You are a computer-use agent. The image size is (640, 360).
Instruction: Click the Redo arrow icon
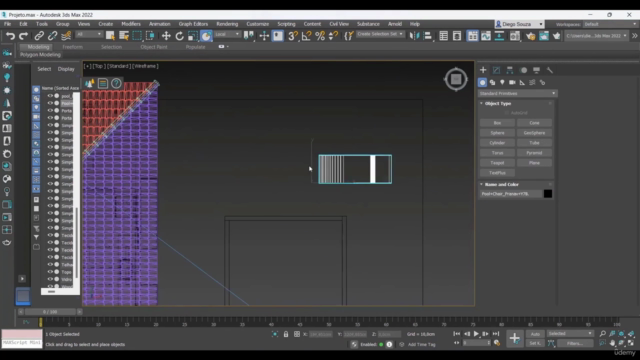coord(24,36)
